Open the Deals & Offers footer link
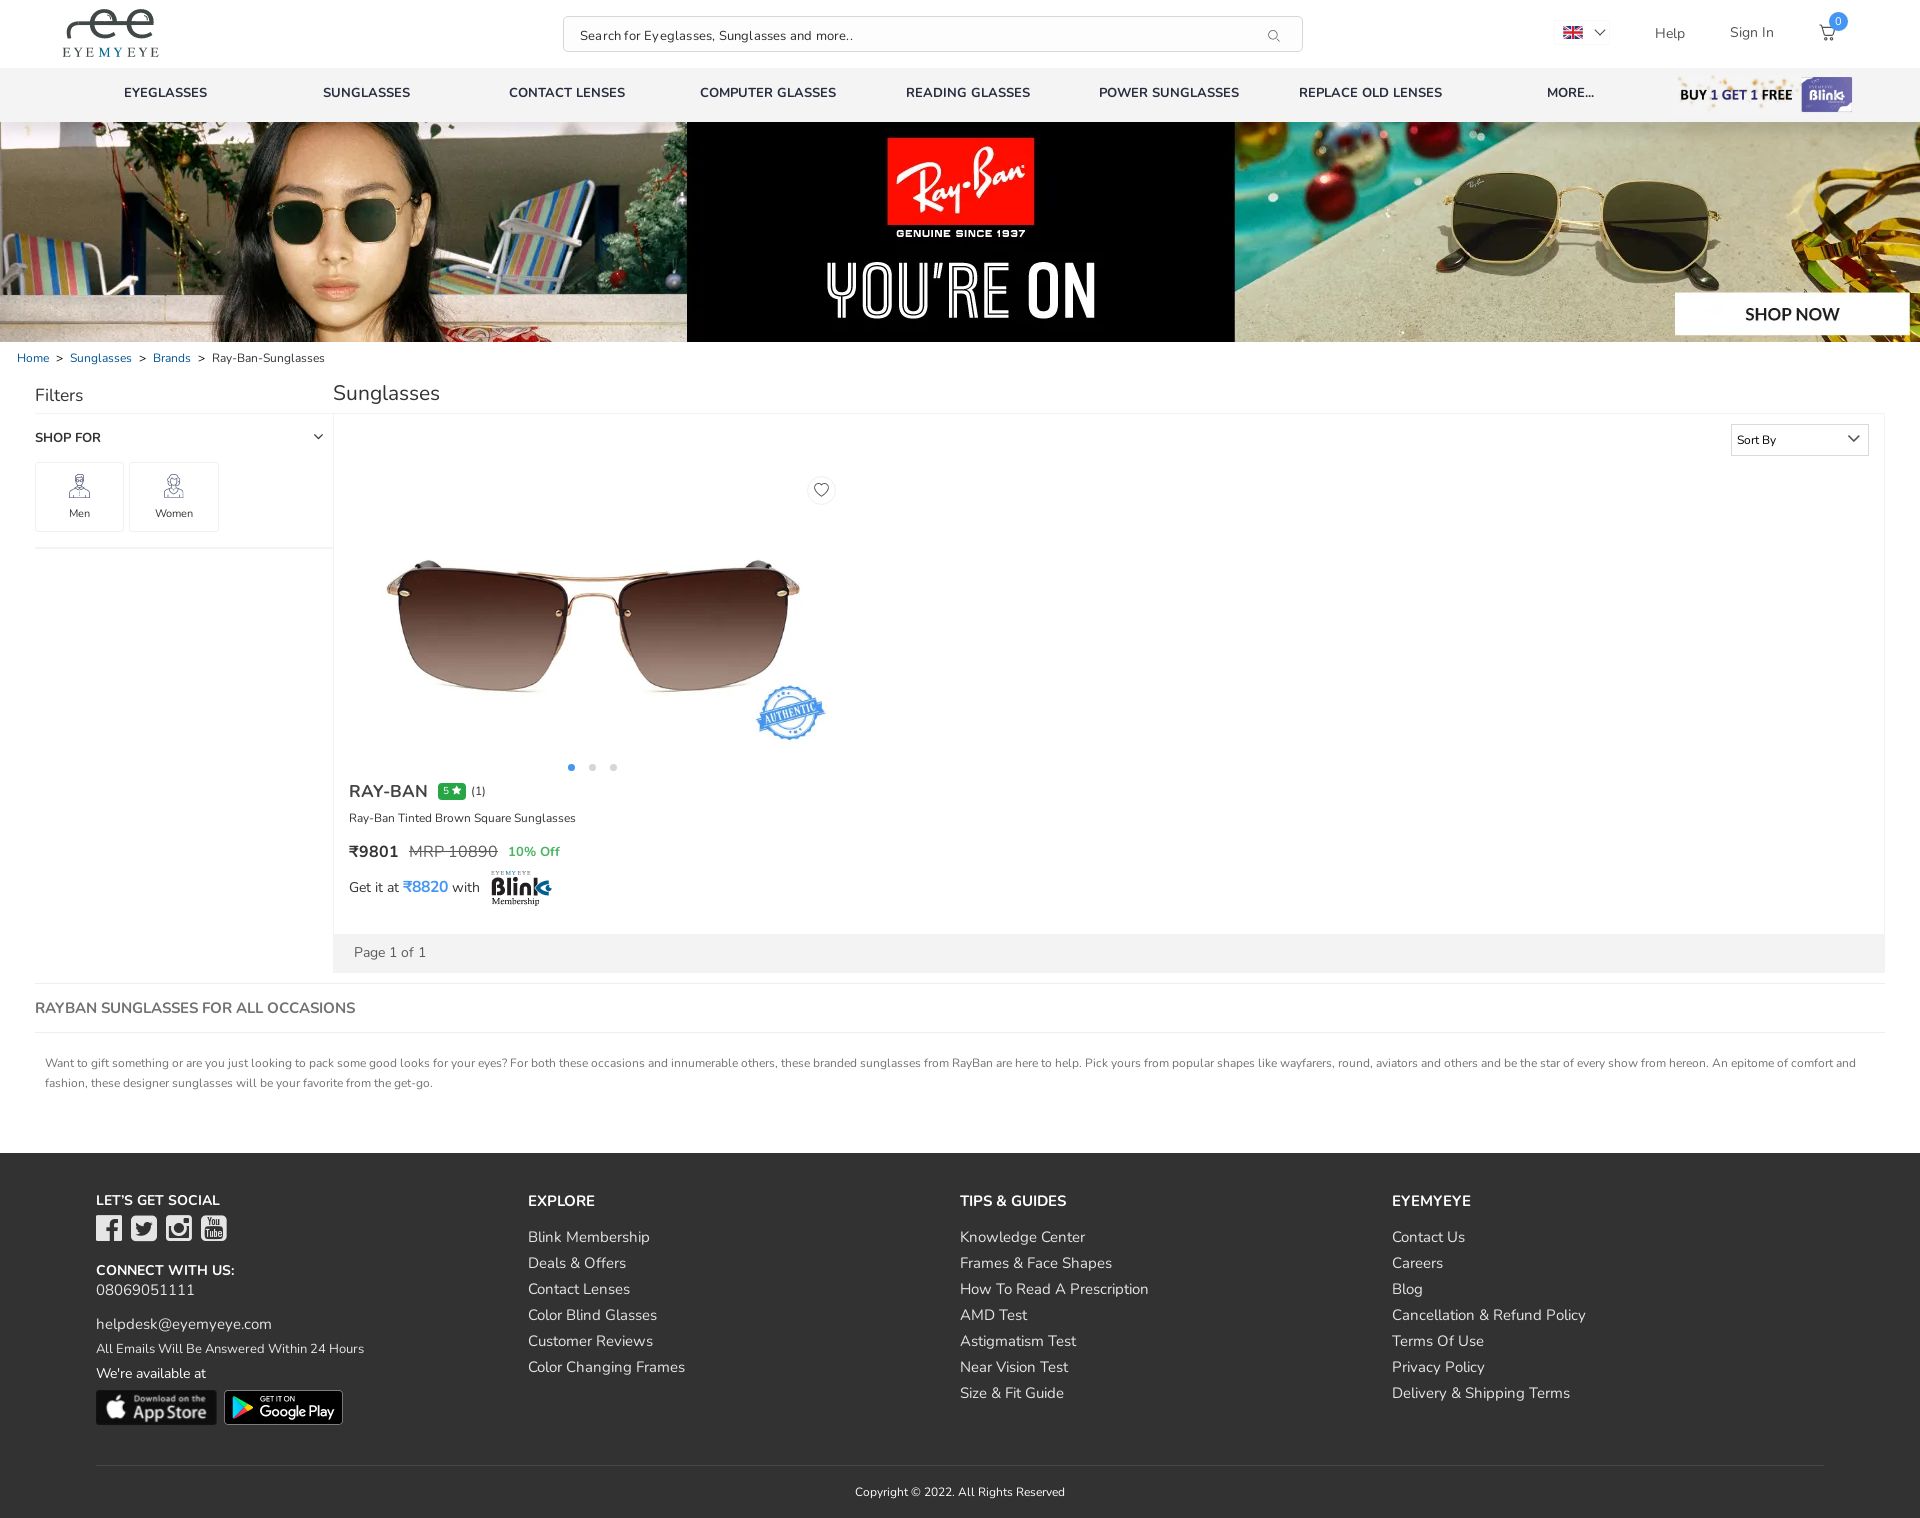 [x=577, y=1263]
